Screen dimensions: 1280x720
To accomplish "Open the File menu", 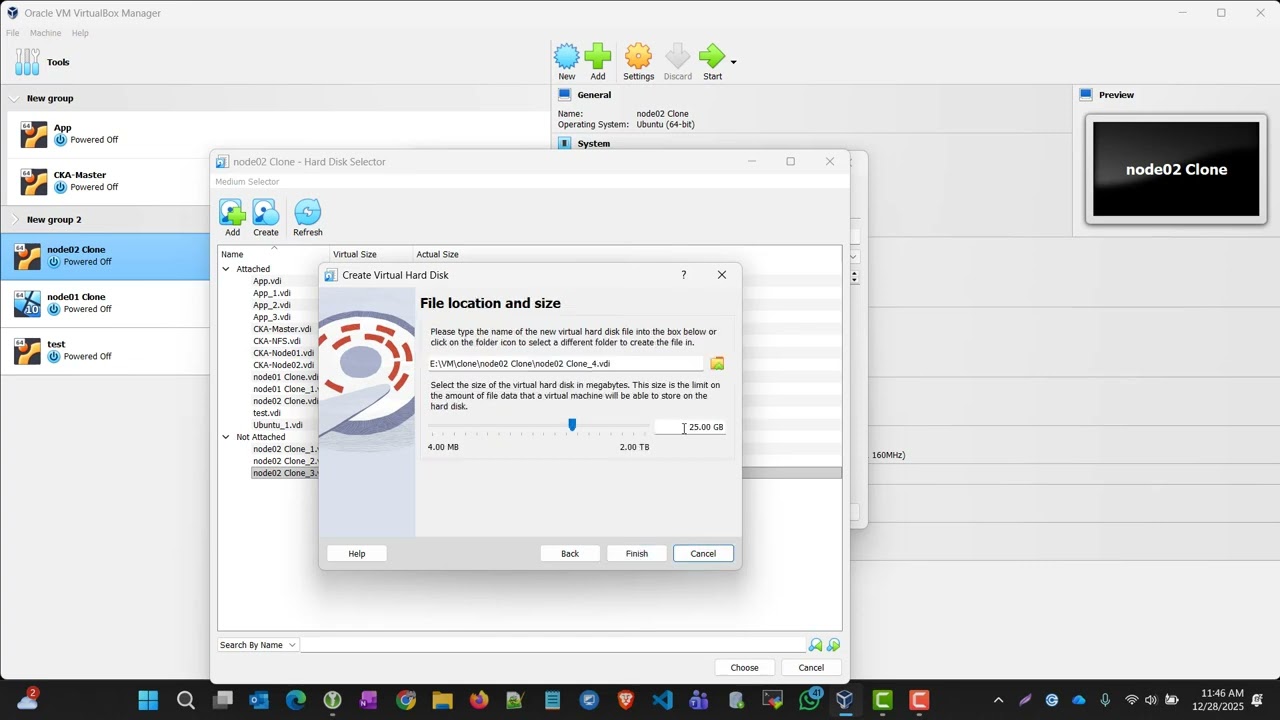I will click(x=13, y=33).
